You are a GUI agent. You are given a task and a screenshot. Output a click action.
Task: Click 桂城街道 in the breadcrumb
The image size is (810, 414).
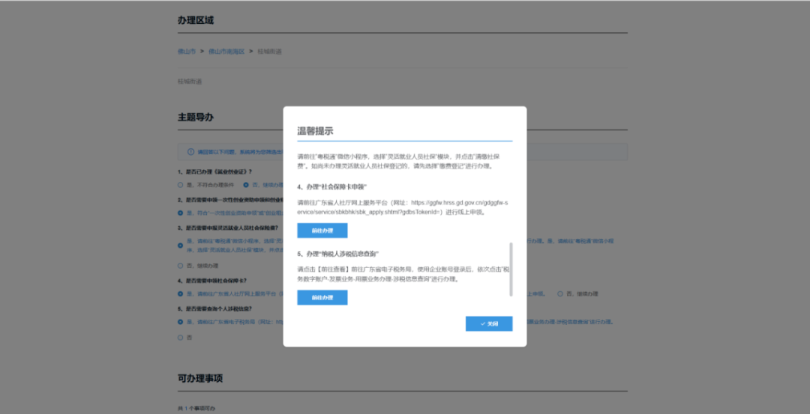pos(269,52)
